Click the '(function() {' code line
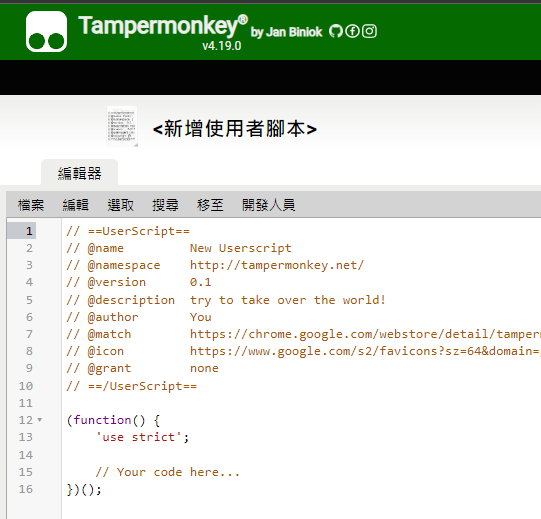 pyautogui.click(x=113, y=420)
